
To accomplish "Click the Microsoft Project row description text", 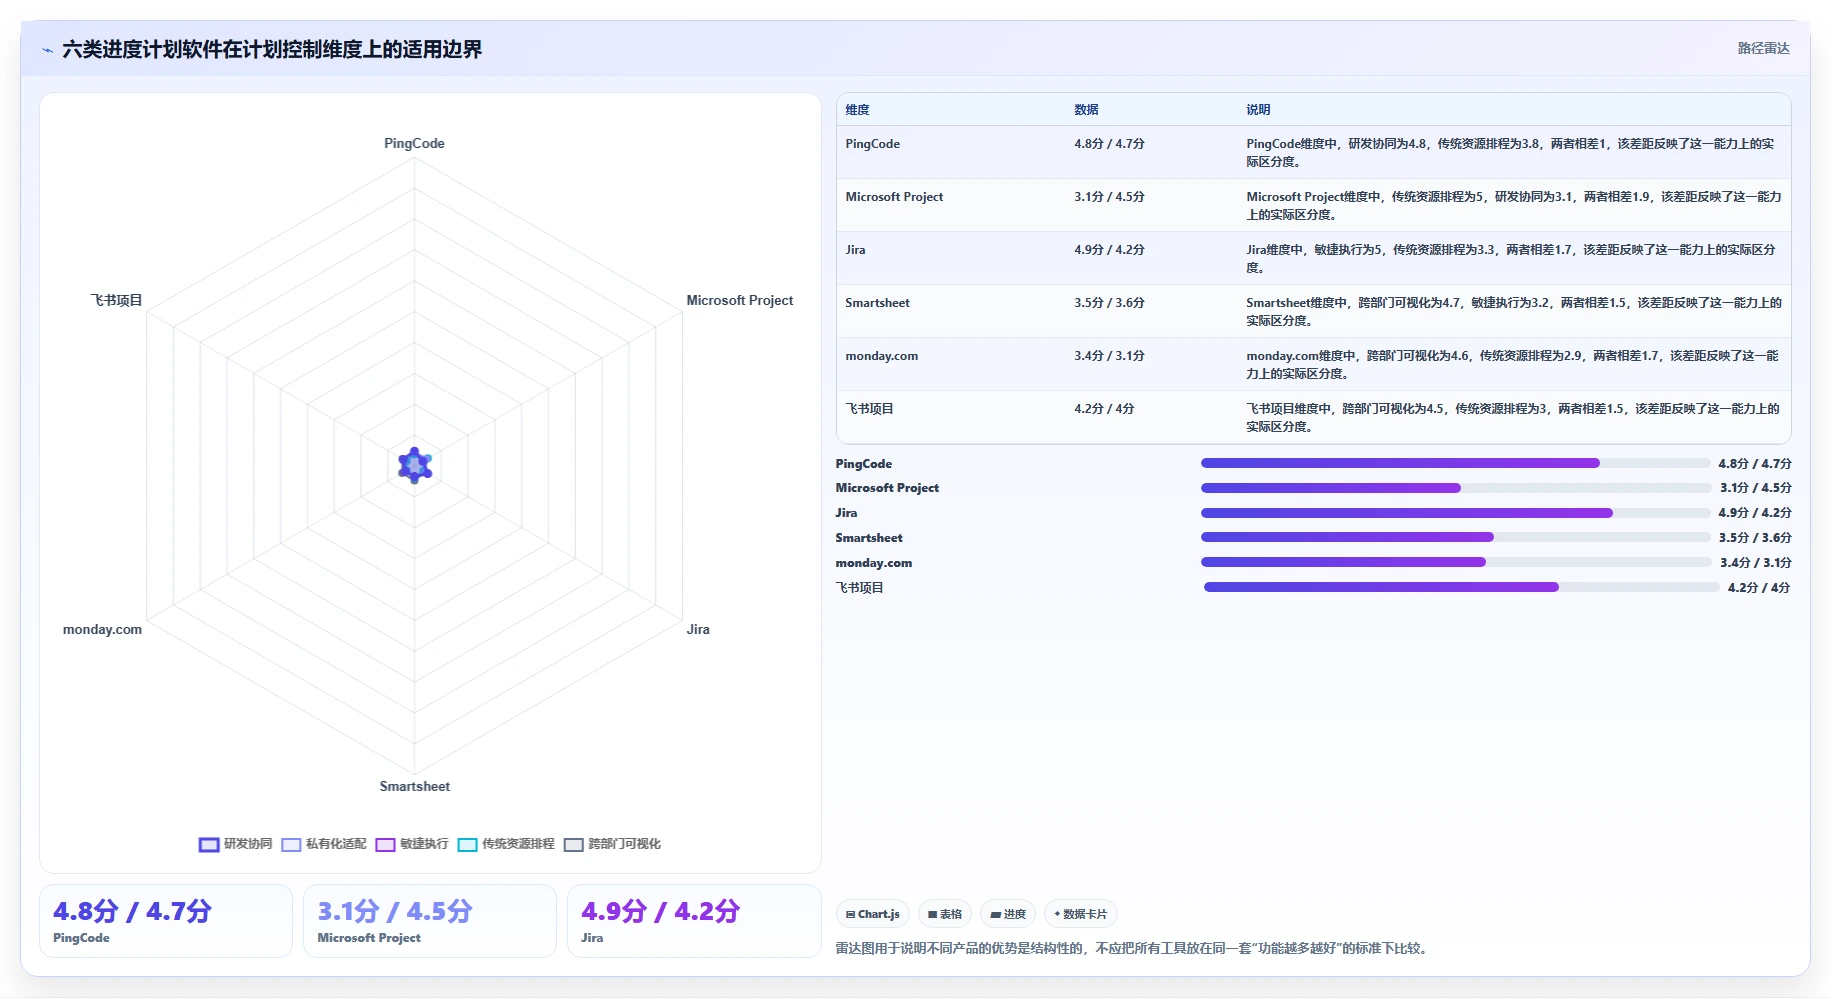I will click(x=1513, y=205).
